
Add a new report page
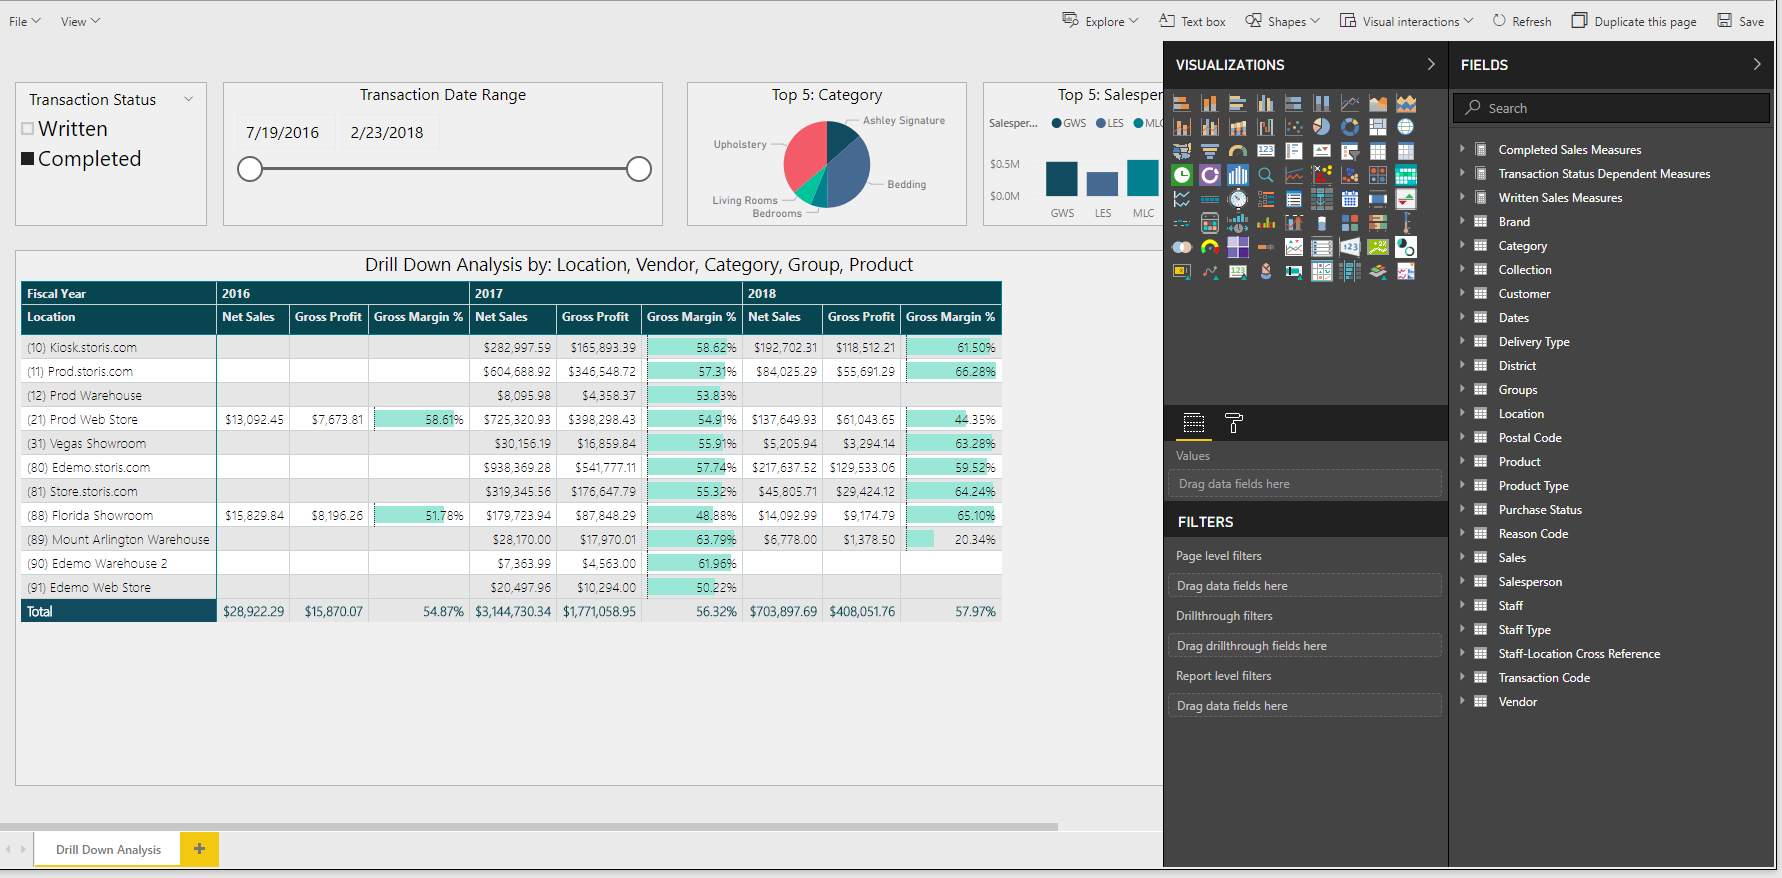(199, 849)
